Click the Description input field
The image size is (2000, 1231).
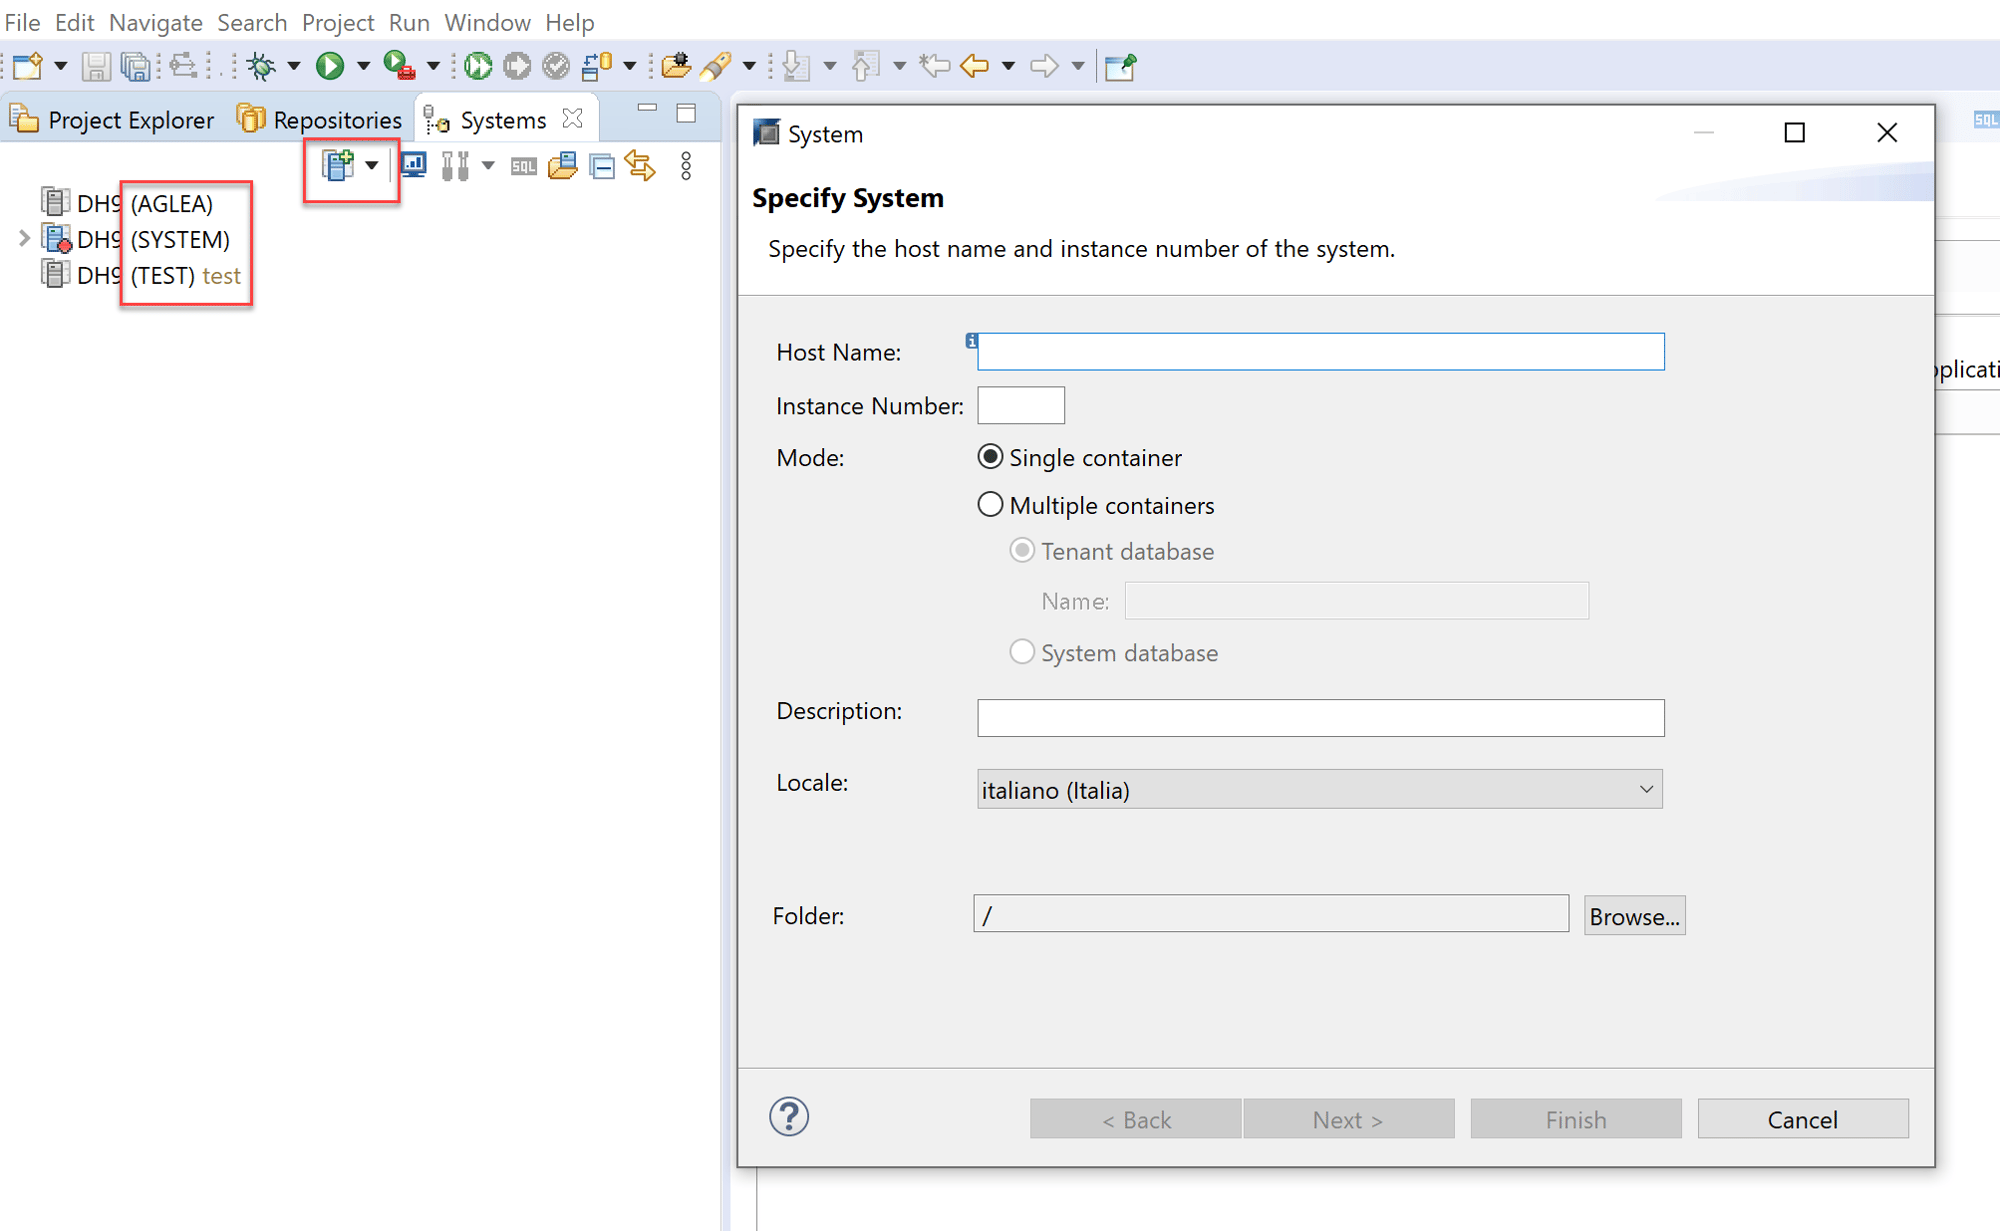[1320, 718]
